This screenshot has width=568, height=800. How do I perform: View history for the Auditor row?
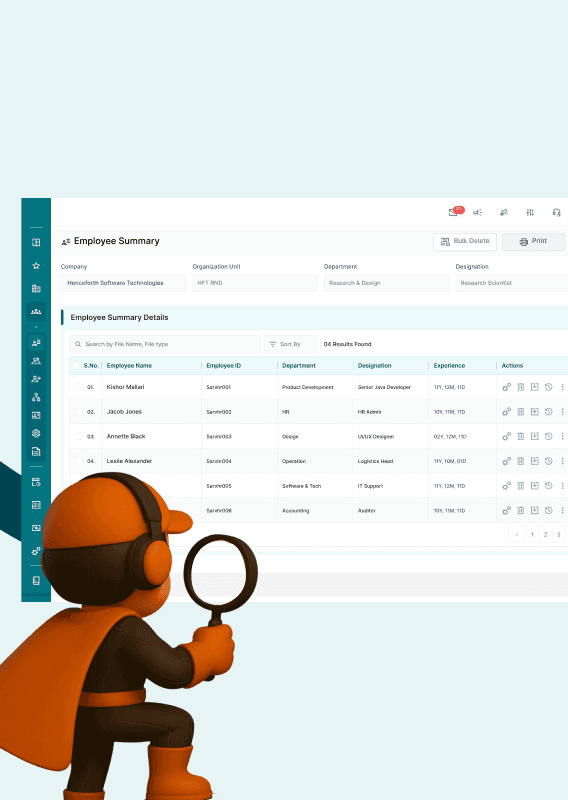[x=549, y=510]
